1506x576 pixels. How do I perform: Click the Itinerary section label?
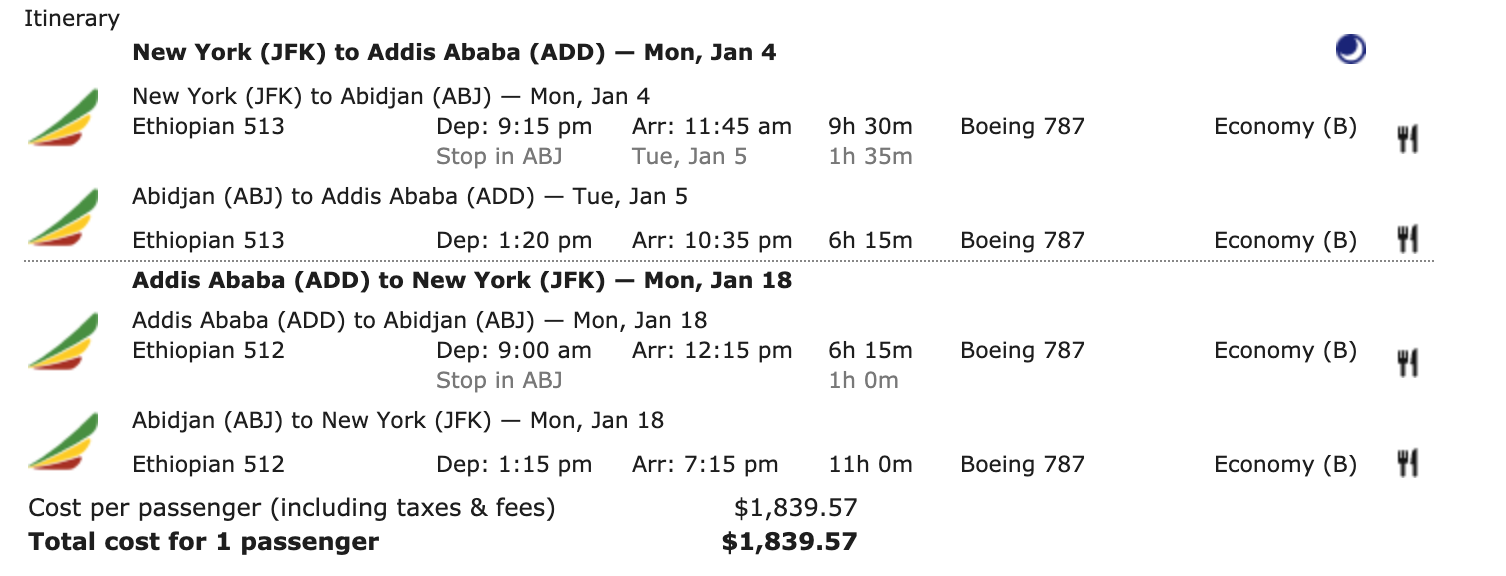click(x=72, y=18)
